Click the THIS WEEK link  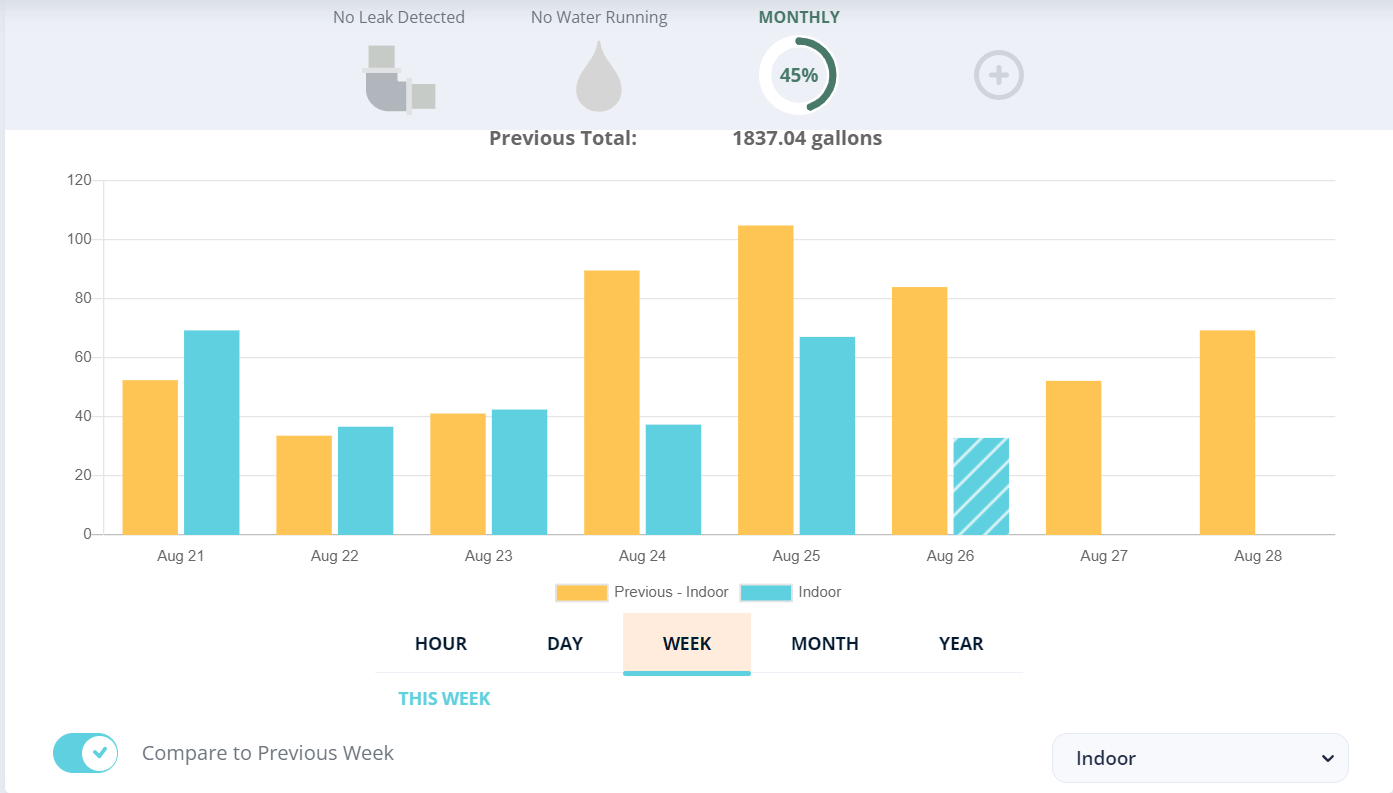pyautogui.click(x=444, y=699)
